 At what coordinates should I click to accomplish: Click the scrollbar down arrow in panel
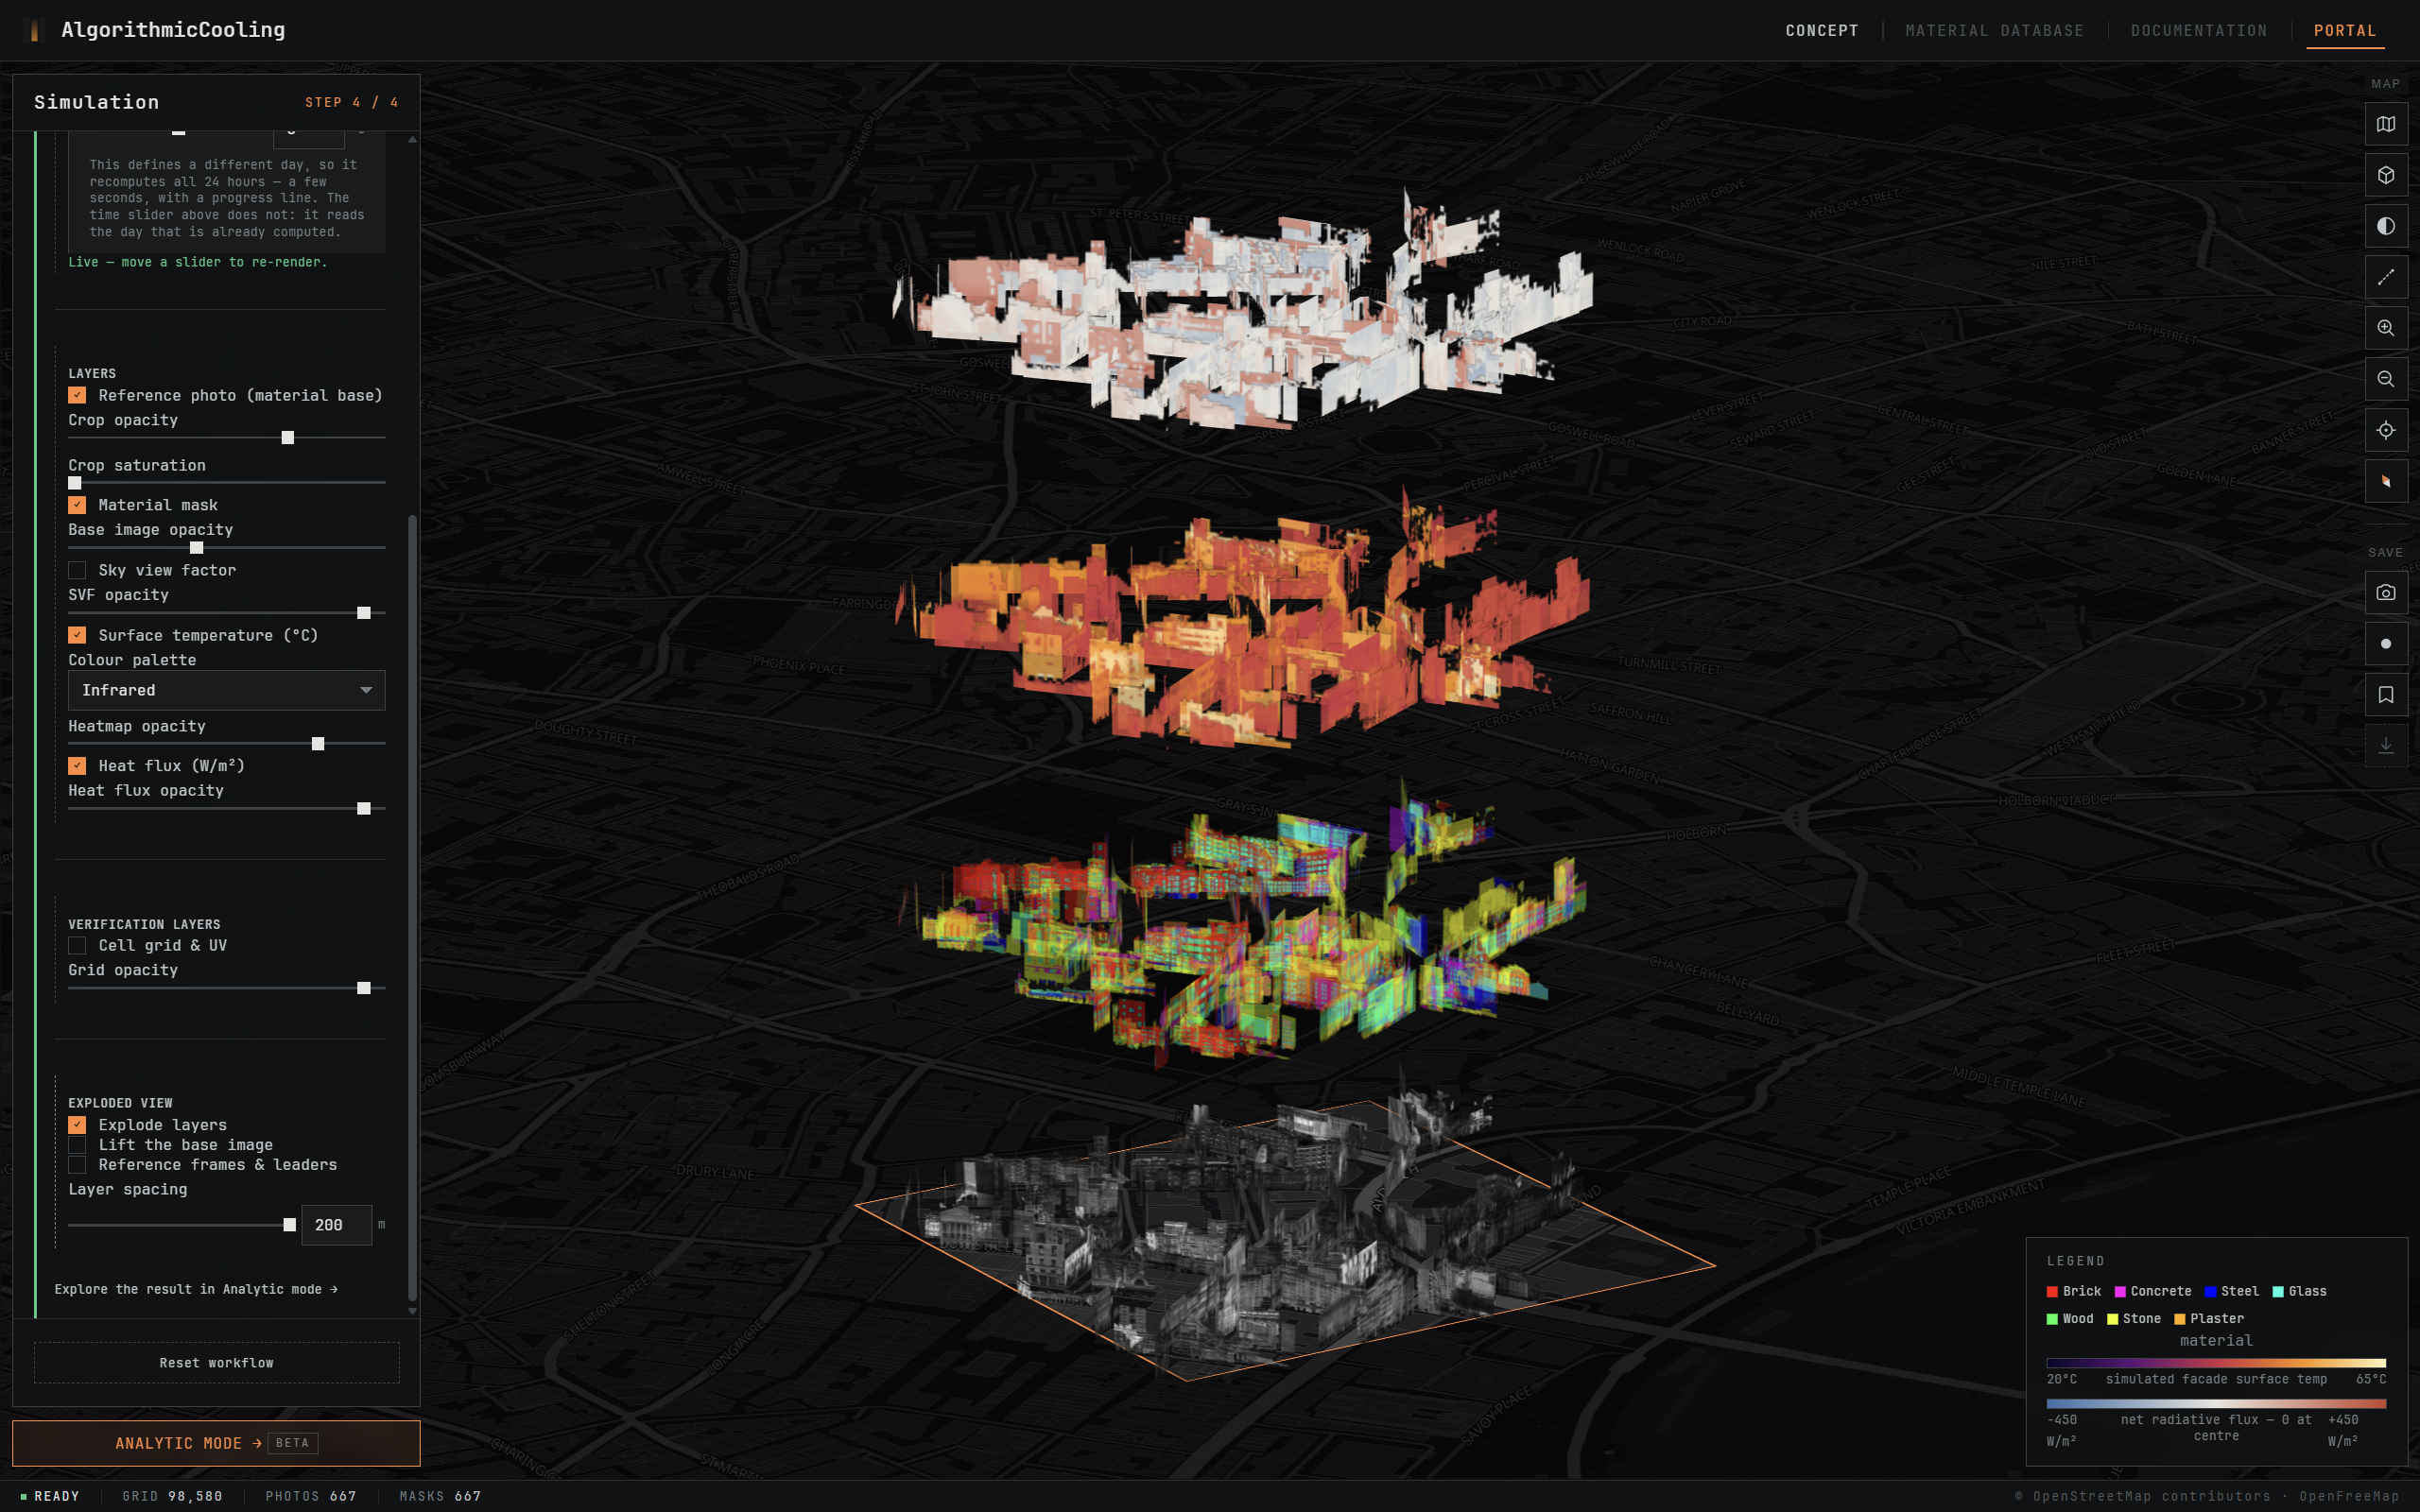pos(412,1311)
